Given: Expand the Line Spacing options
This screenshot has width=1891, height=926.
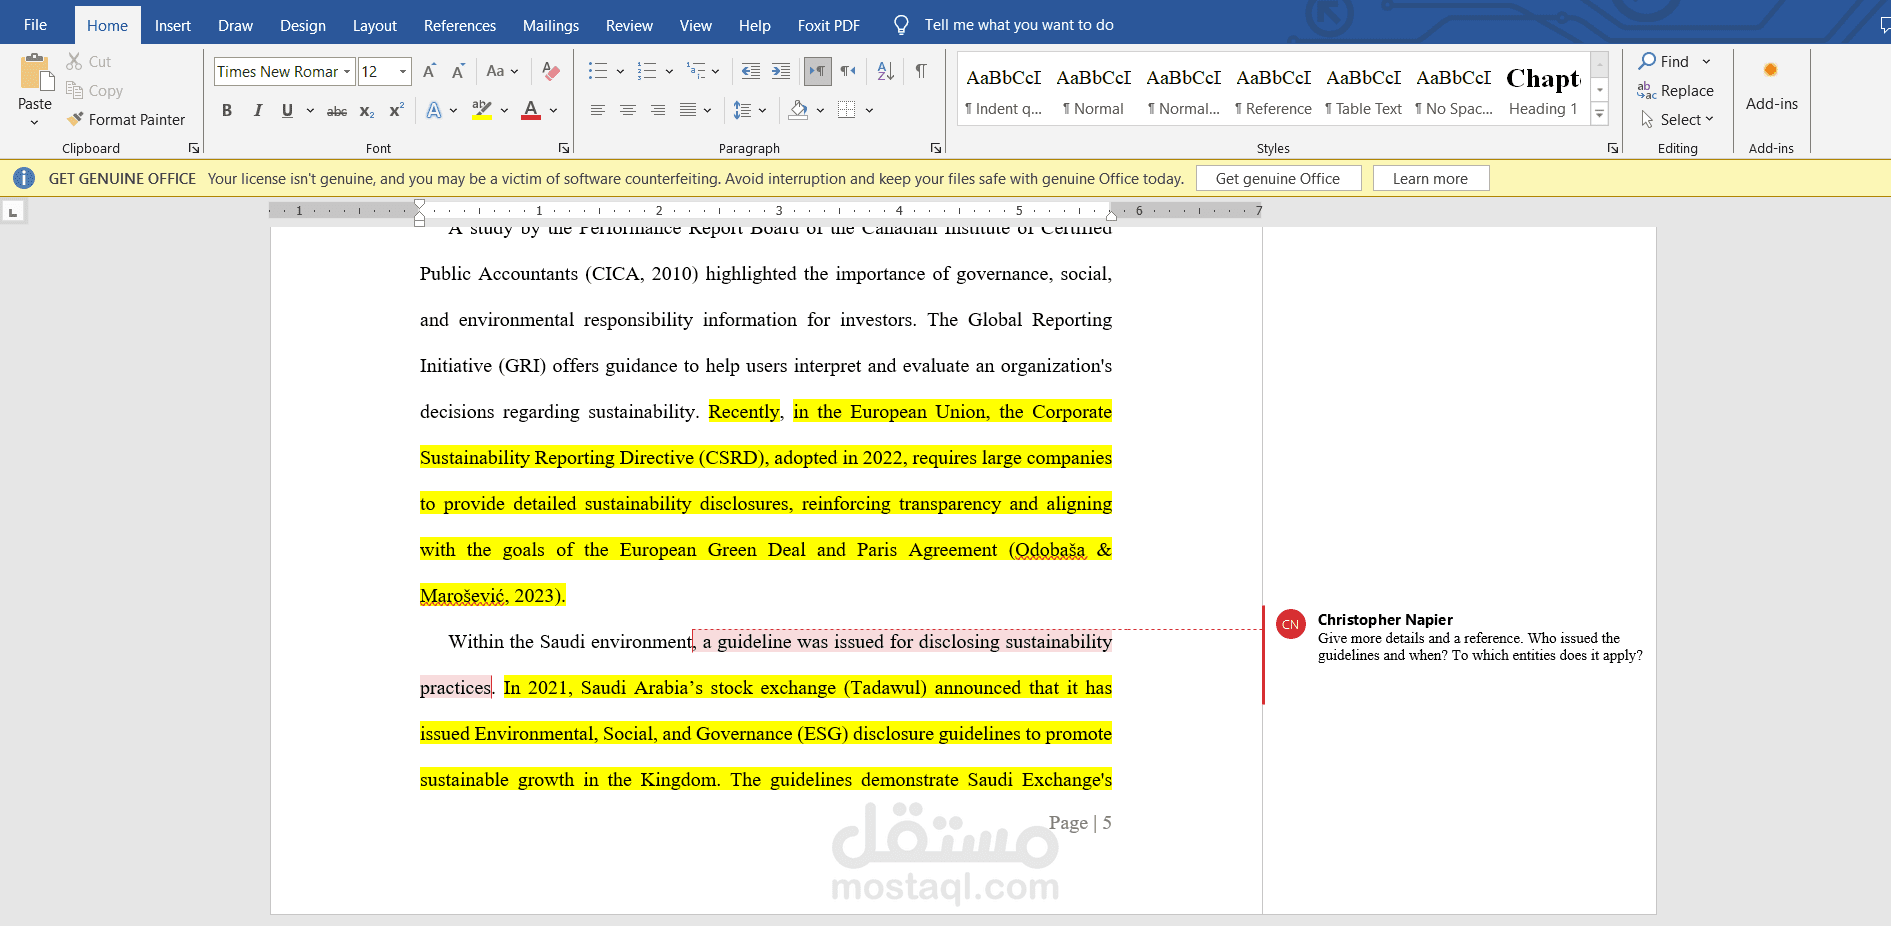Looking at the screenshot, I should coord(763,110).
